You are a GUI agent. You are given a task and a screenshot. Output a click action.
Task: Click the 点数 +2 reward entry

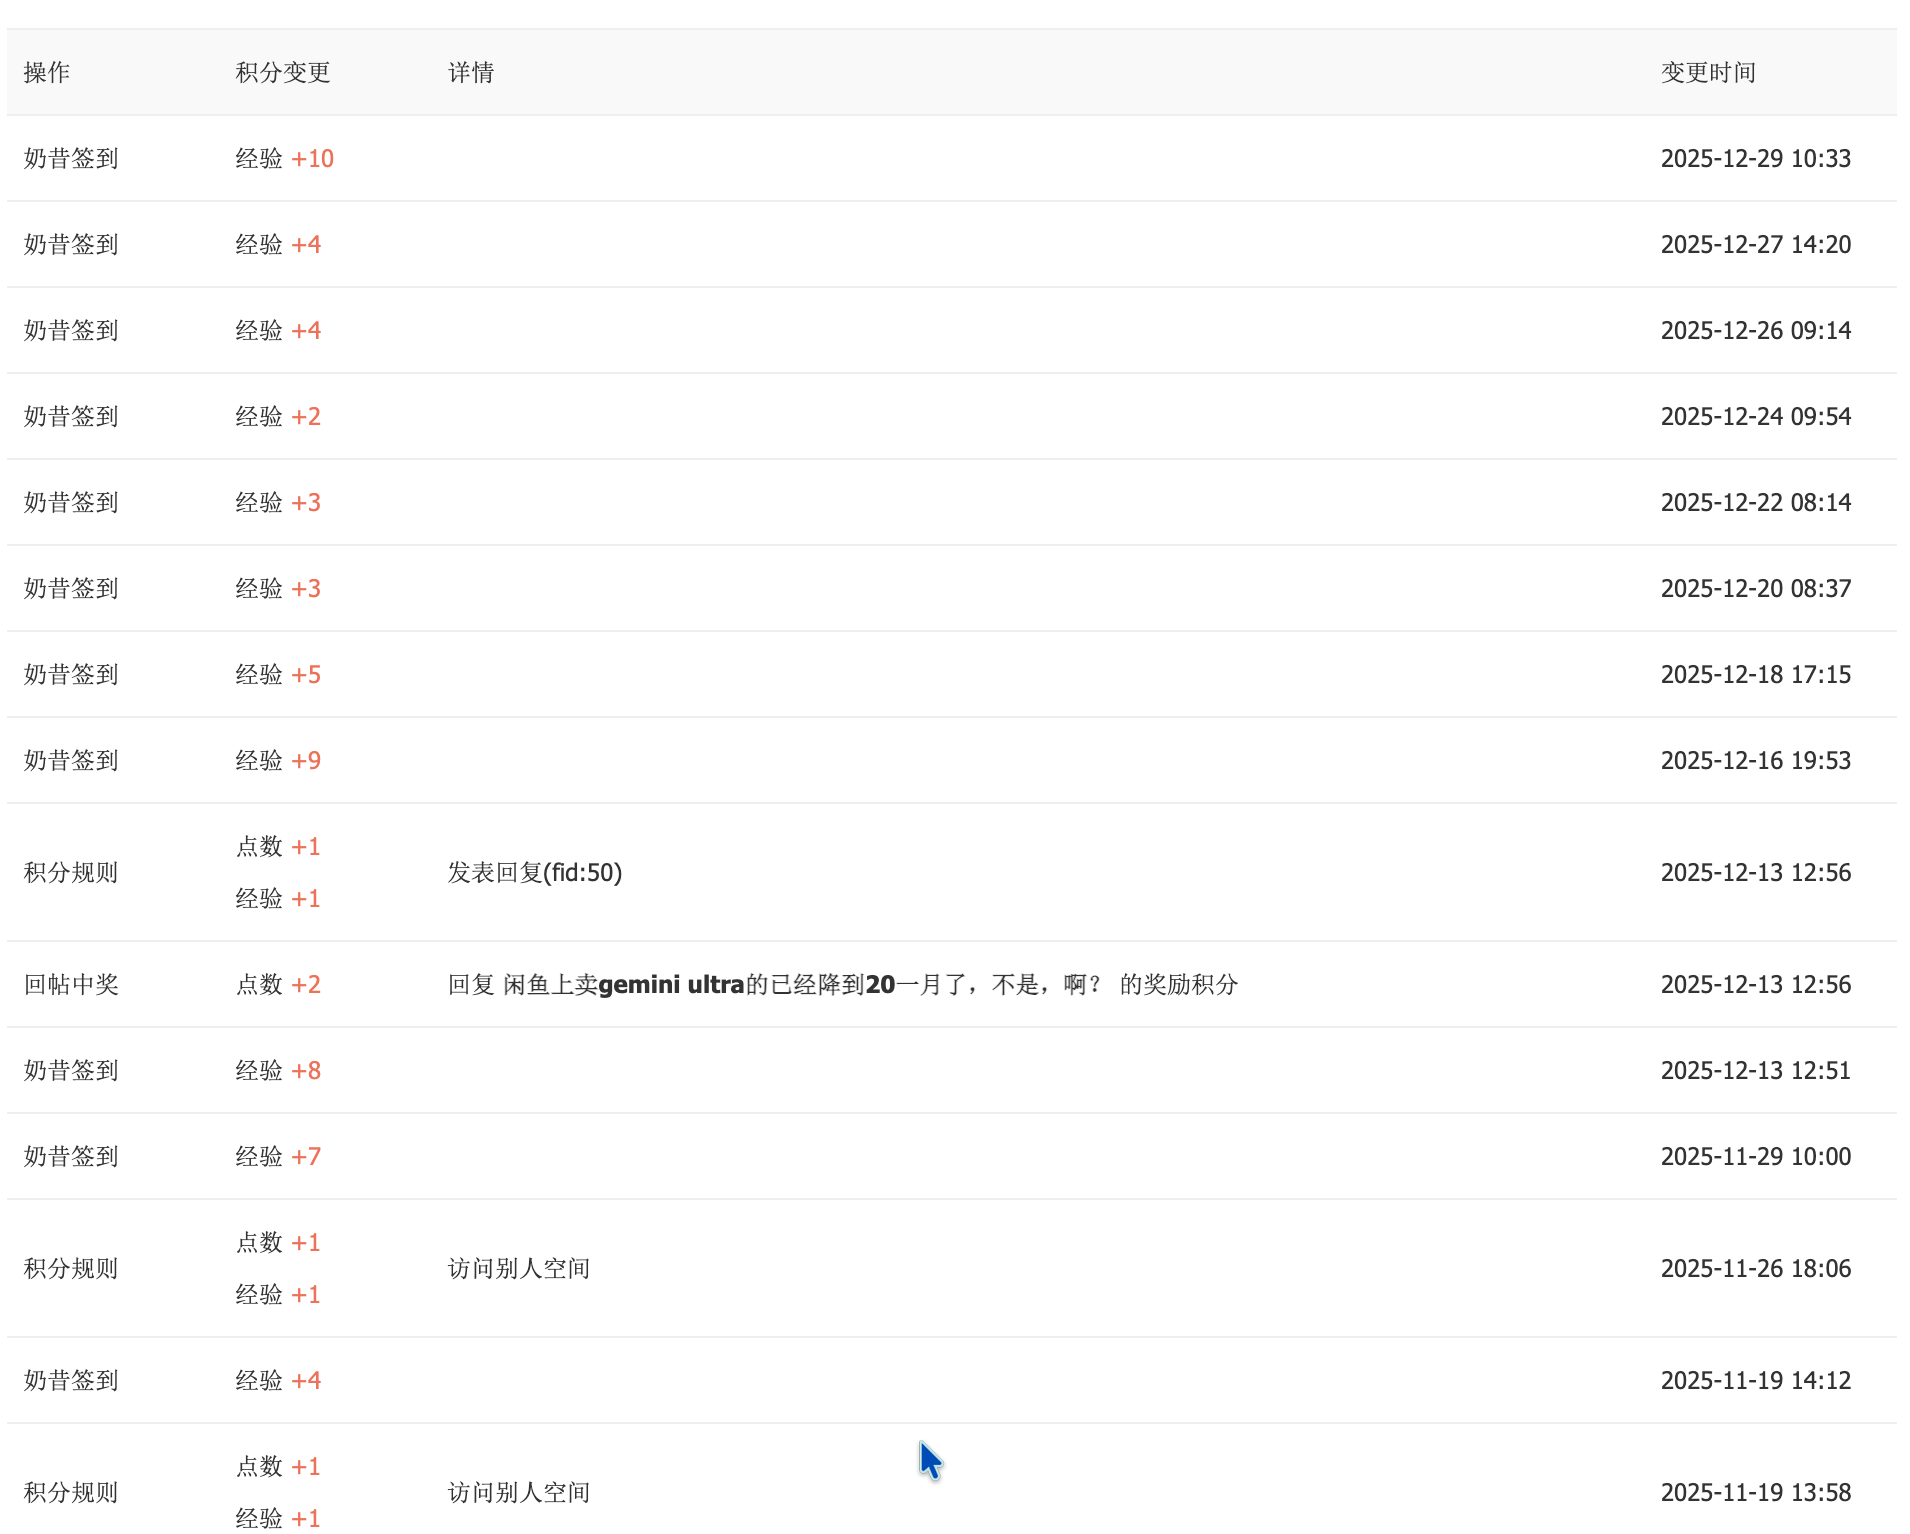278,985
